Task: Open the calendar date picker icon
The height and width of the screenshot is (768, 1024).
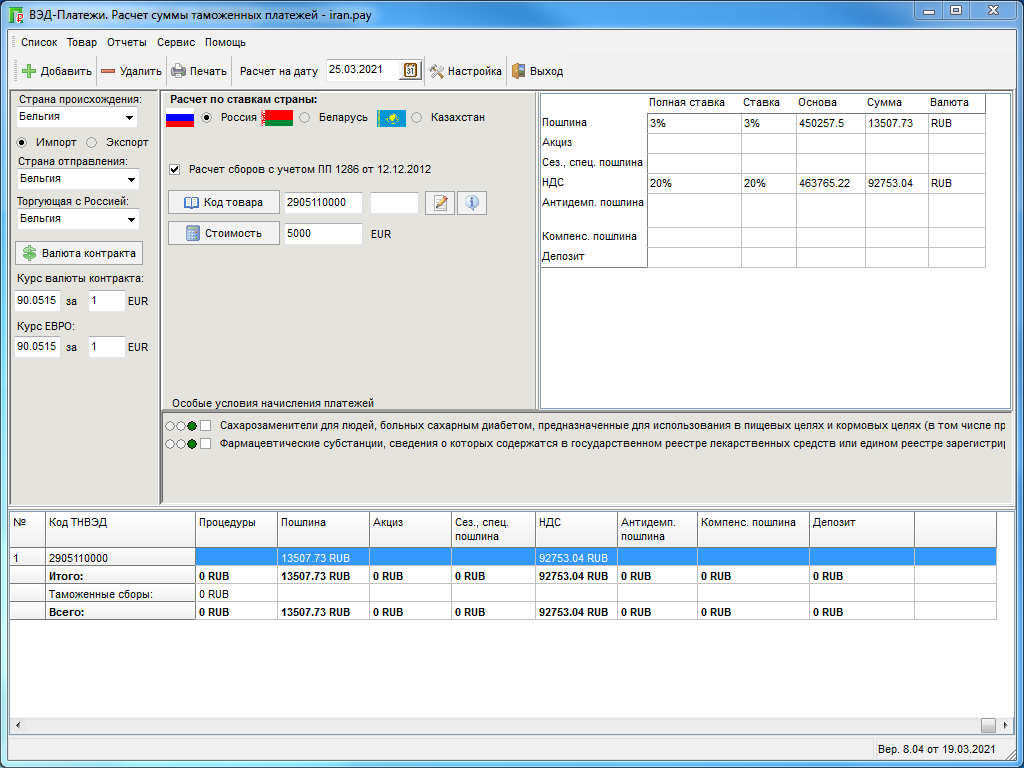Action: [x=410, y=70]
